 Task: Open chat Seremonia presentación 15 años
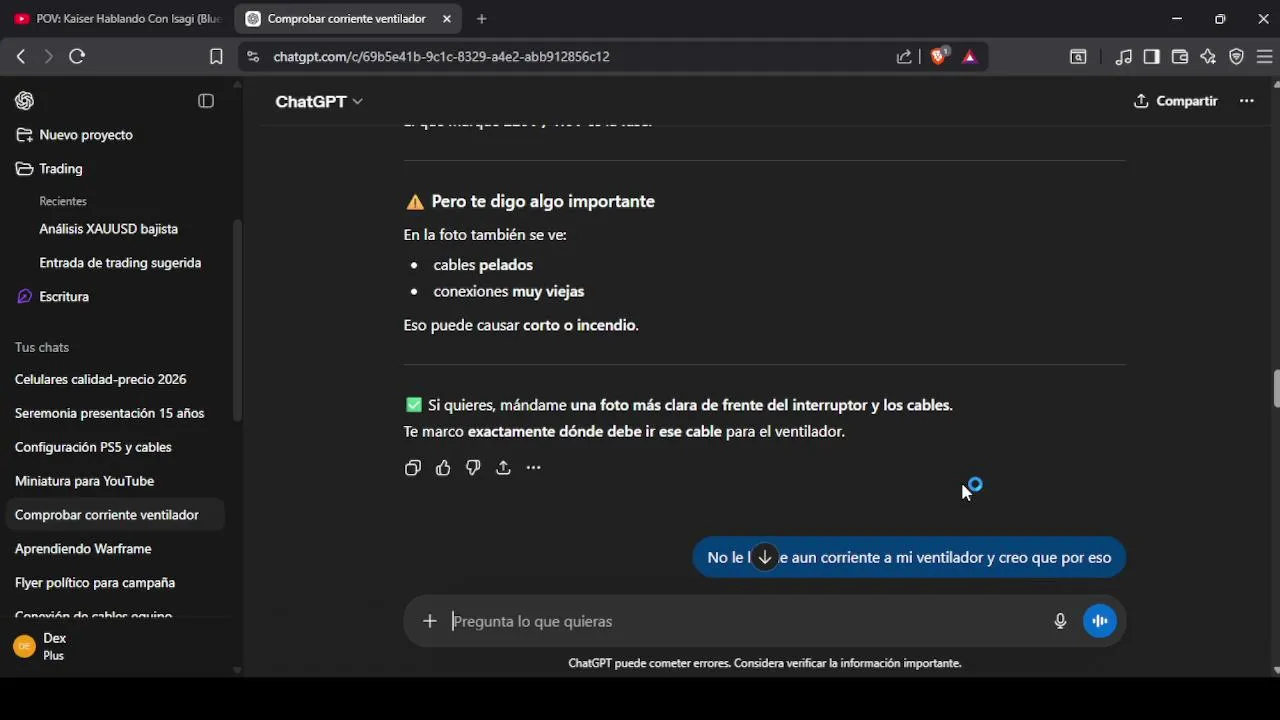[109, 414]
